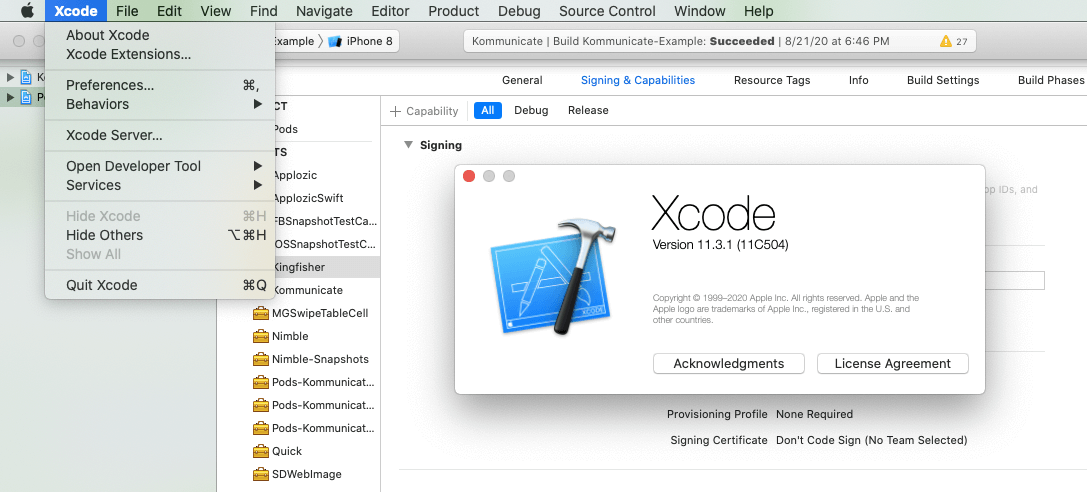Open the Source Control menu
The image size is (1087, 492).
[607, 11]
